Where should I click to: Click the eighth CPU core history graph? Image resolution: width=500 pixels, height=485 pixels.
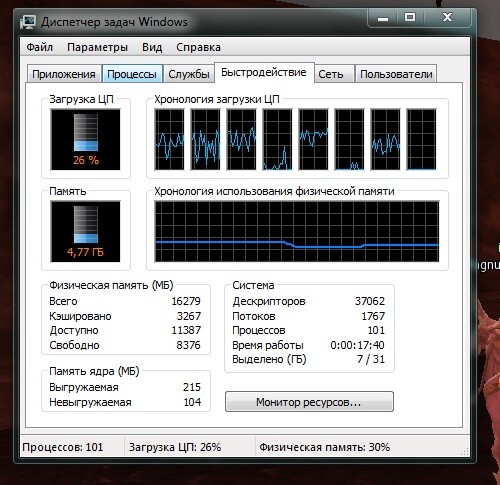tap(422, 140)
